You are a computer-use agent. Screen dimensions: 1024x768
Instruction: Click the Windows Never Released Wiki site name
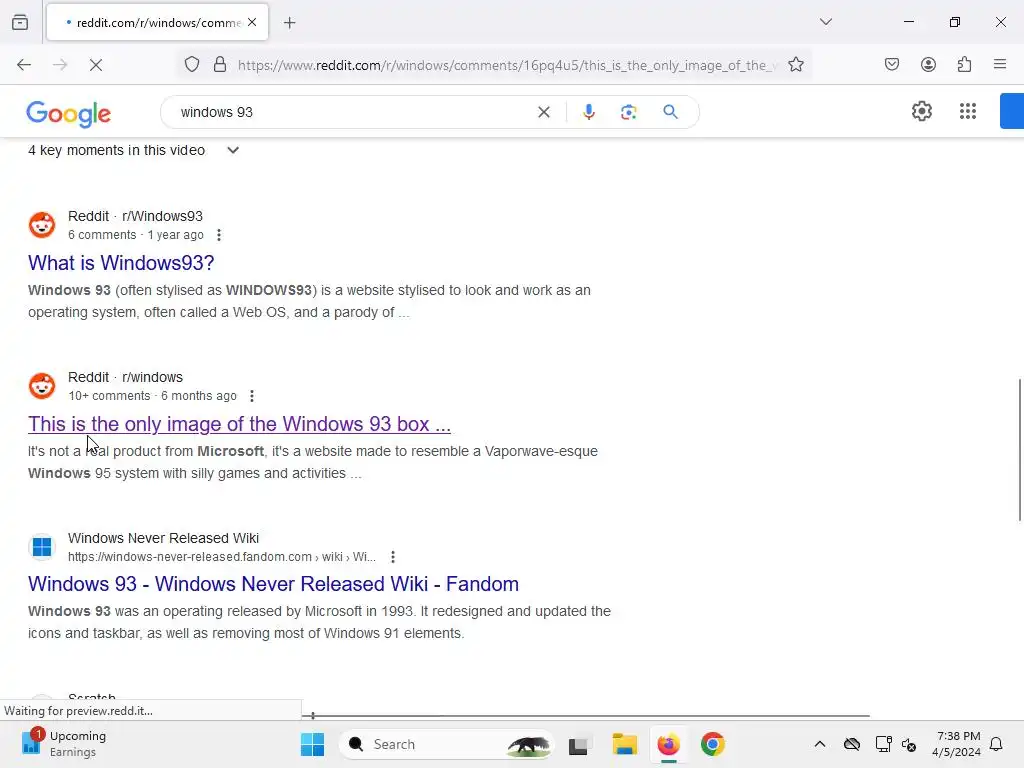[163, 538]
